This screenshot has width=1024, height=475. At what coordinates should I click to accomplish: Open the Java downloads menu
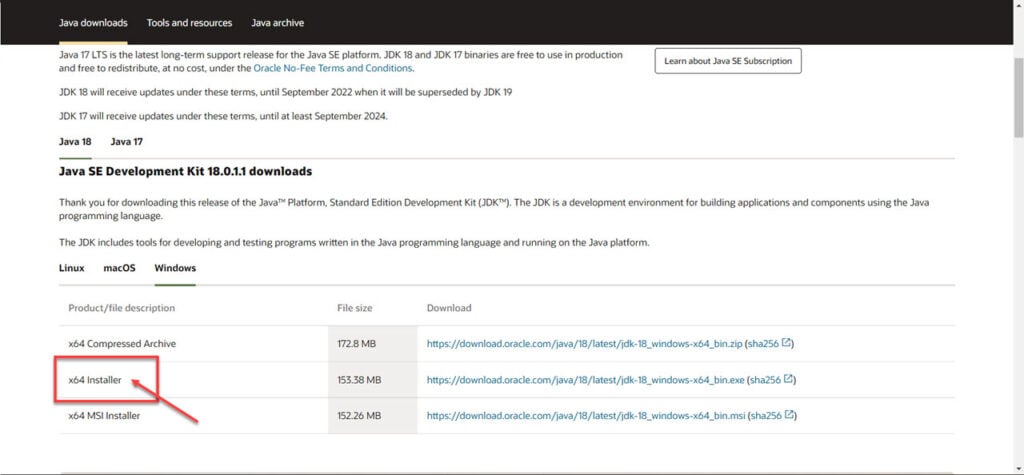93,22
